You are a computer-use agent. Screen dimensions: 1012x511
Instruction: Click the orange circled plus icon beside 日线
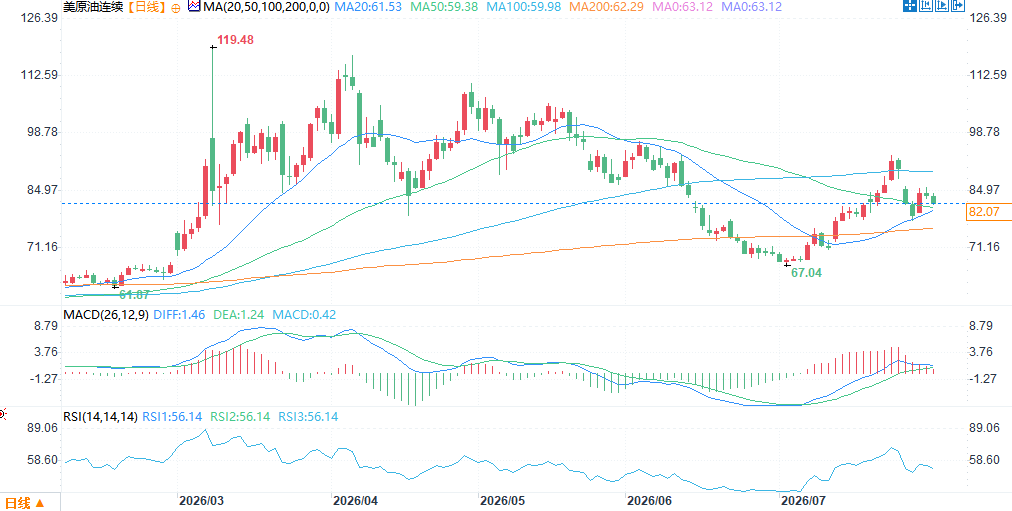(x=177, y=7)
